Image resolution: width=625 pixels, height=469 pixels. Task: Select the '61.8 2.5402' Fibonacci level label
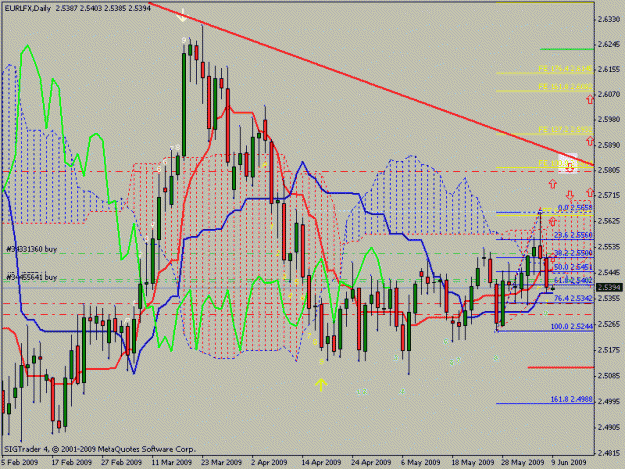(573, 281)
